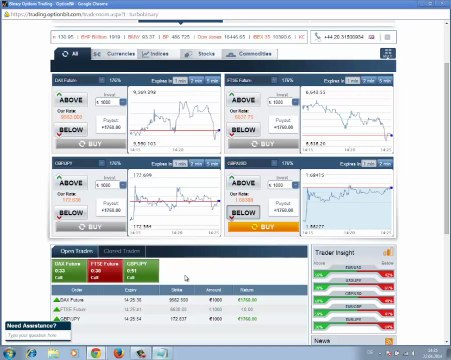Viewport: 451px width, 360px height.
Task: Open the info icon on FTSE Future header
Action: tap(274, 80)
